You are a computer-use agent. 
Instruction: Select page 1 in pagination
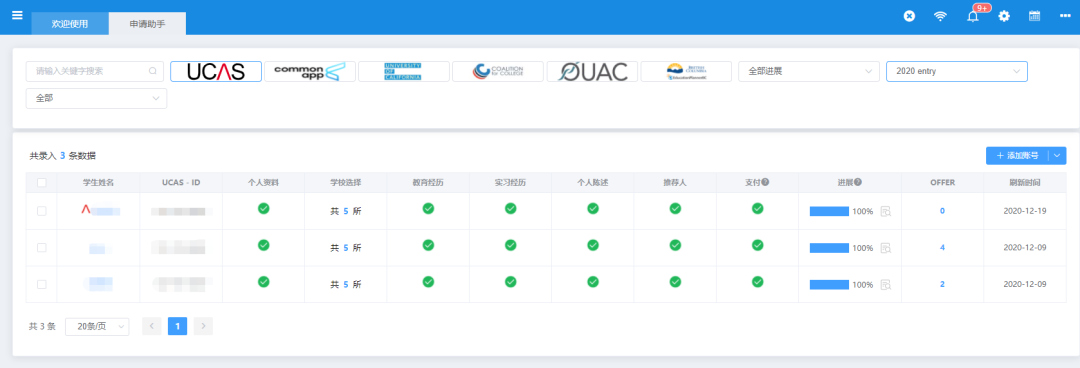(x=177, y=327)
